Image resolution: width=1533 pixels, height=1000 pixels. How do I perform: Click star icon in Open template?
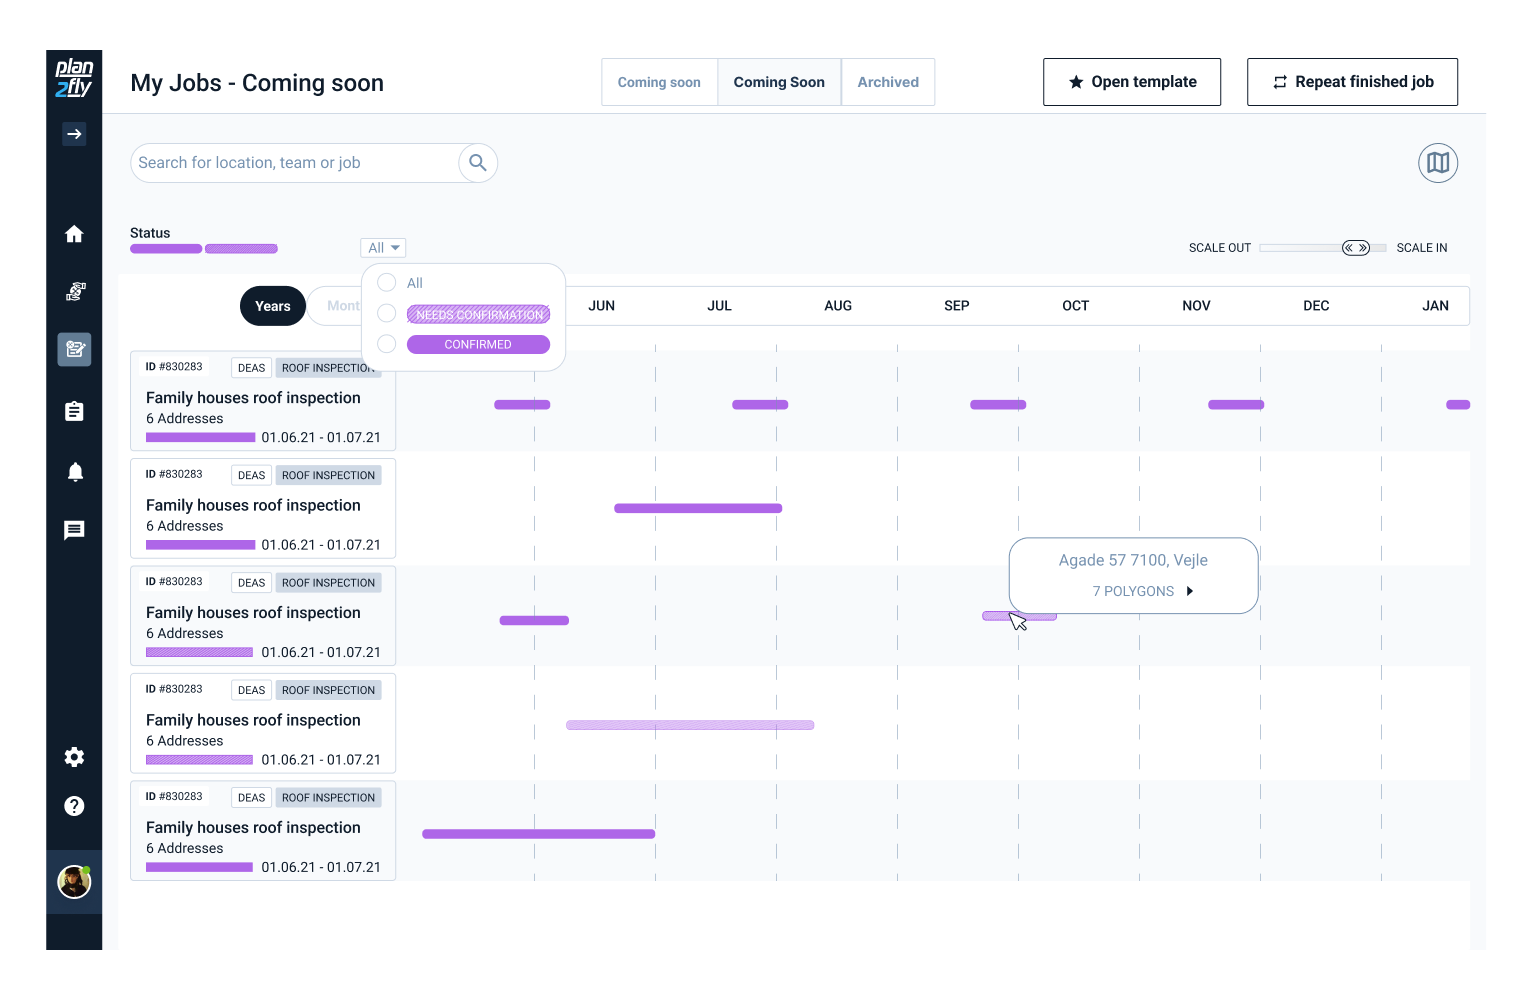[x=1076, y=82]
